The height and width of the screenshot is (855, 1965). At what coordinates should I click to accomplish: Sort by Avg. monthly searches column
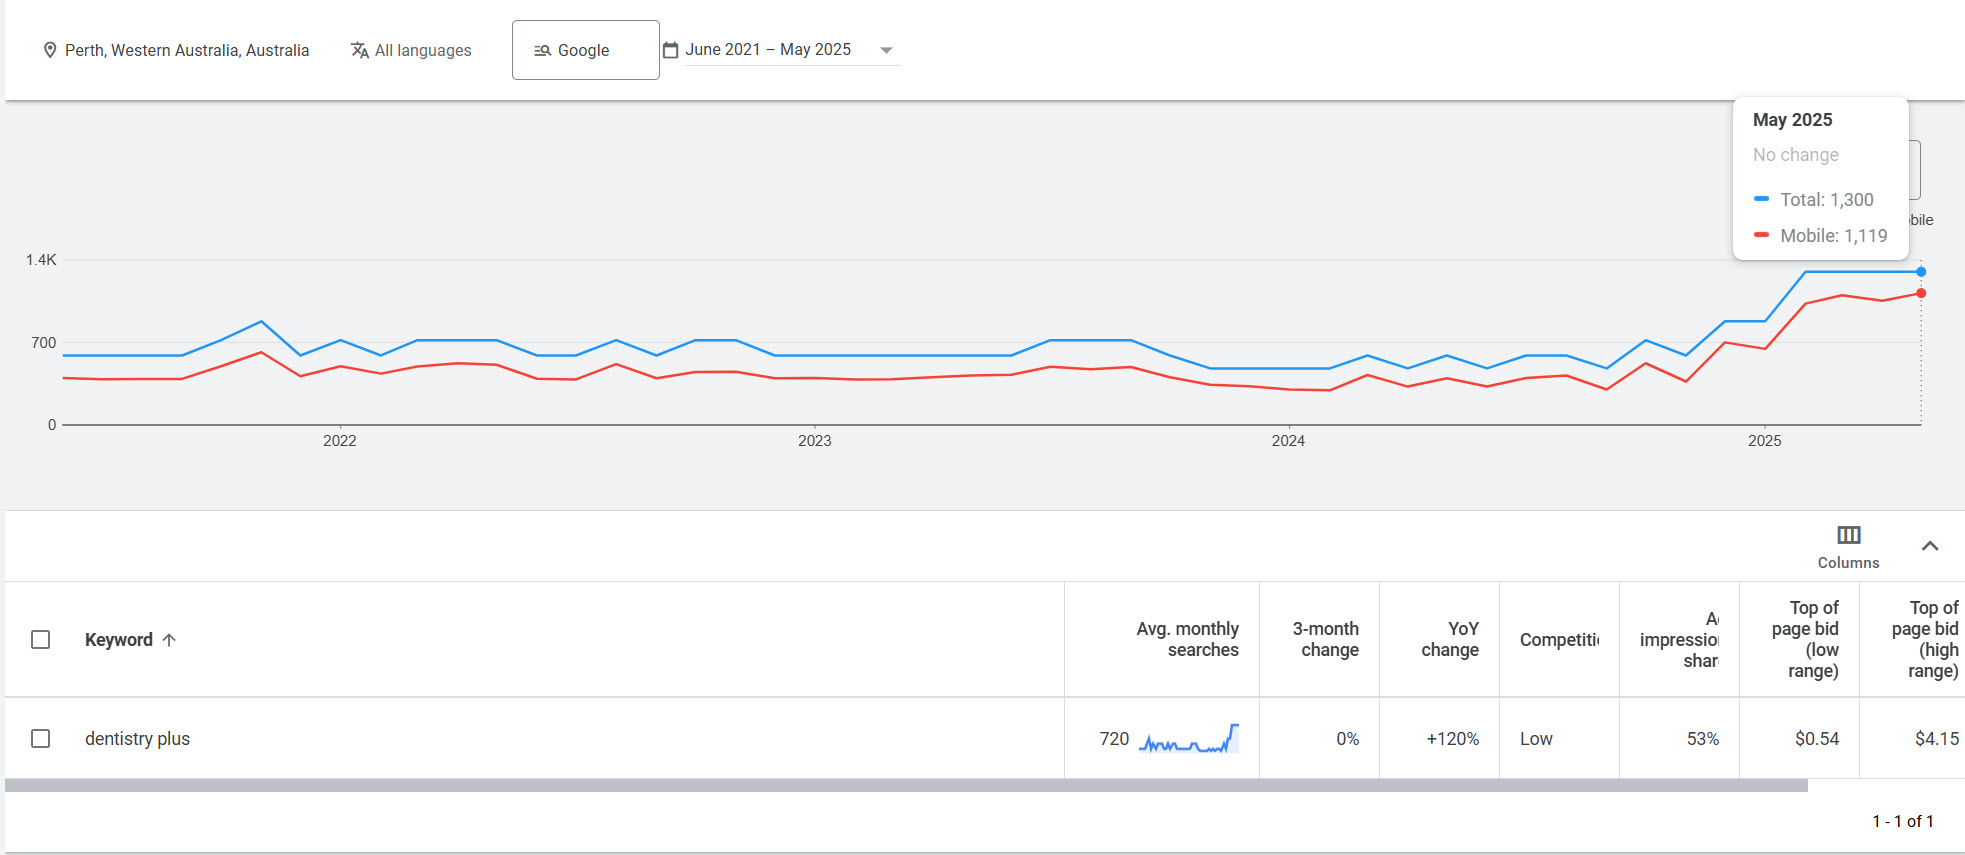point(1187,639)
